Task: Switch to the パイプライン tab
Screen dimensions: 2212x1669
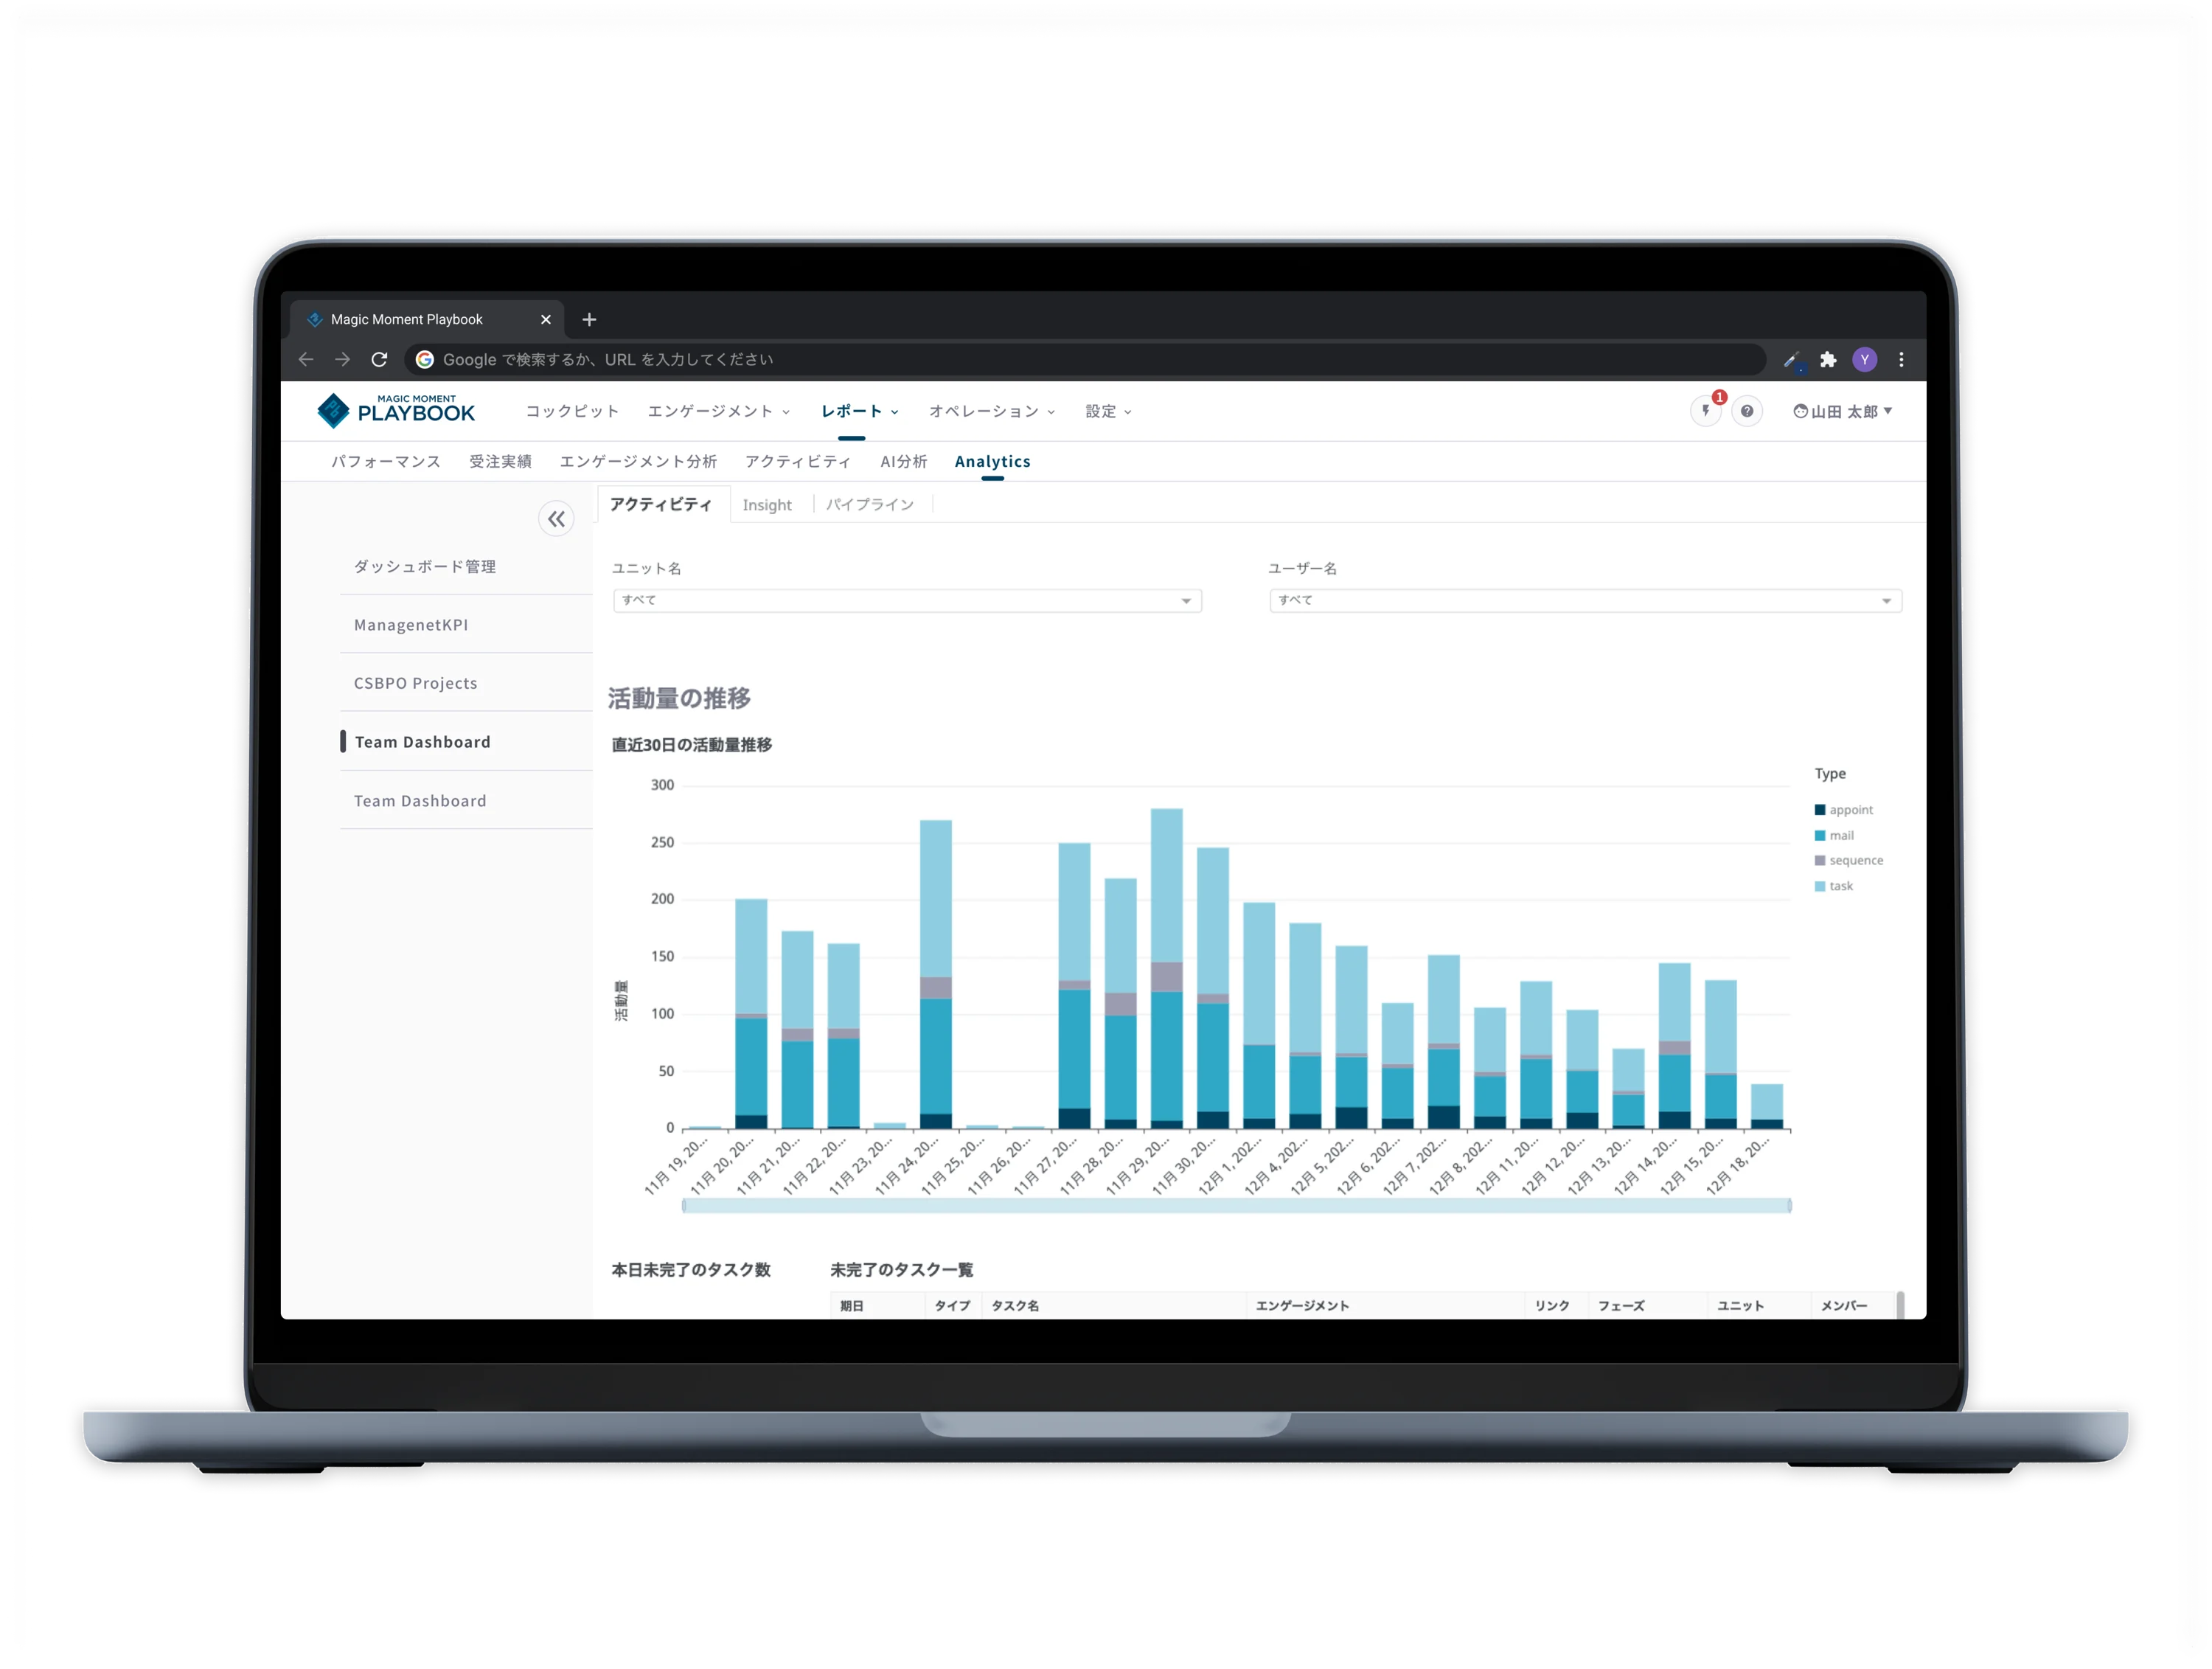Action: pyautogui.click(x=870, y=505)
